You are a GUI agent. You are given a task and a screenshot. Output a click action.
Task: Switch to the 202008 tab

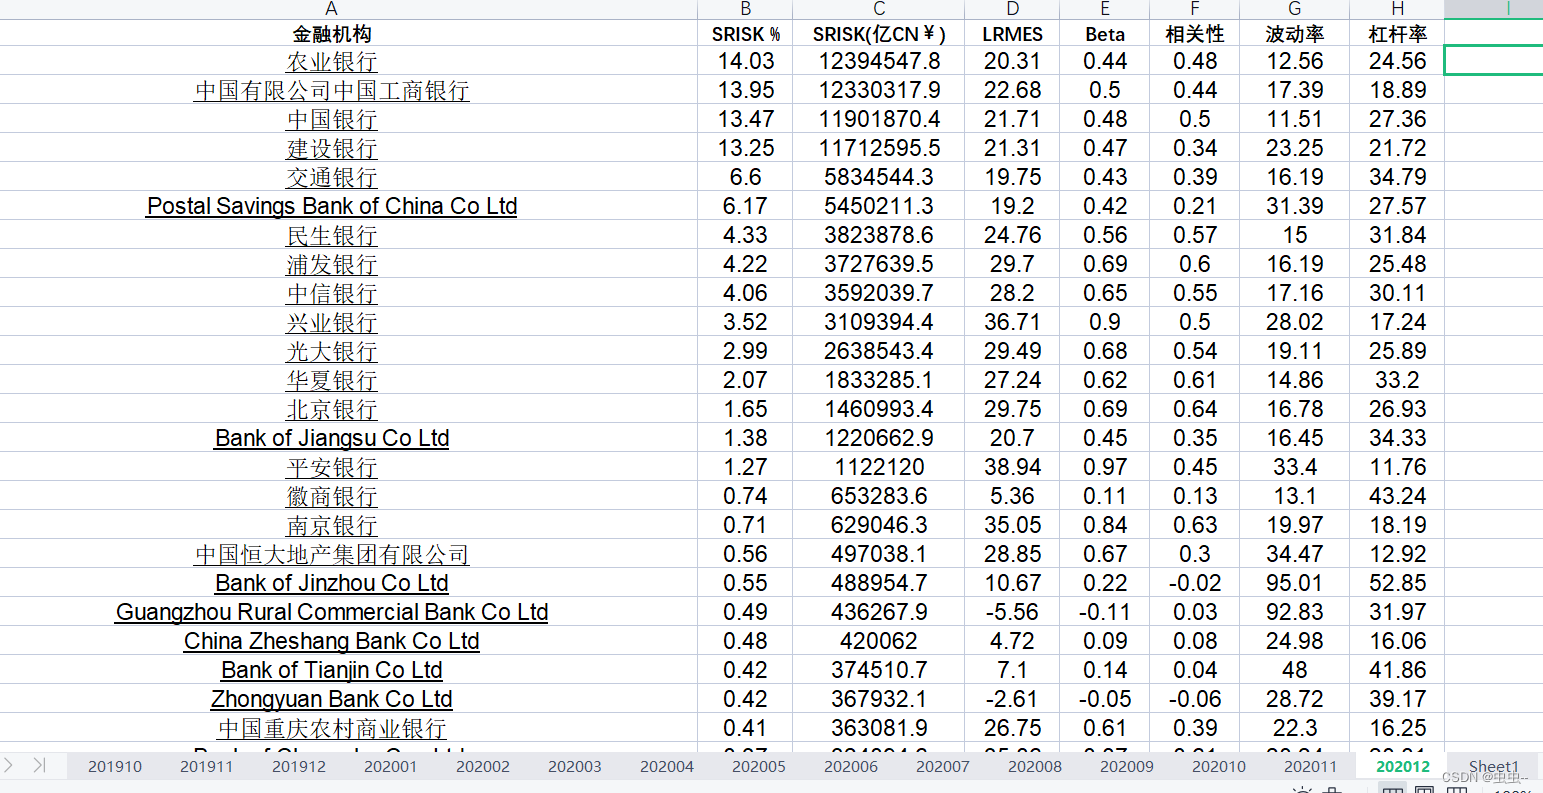pyautogui.click(x=1035, y=767)
